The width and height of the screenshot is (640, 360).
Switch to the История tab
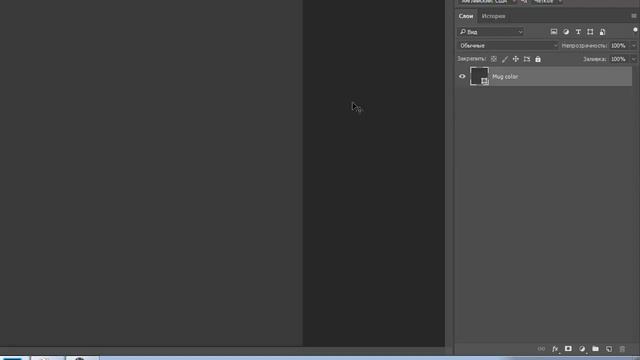[493, 16]
